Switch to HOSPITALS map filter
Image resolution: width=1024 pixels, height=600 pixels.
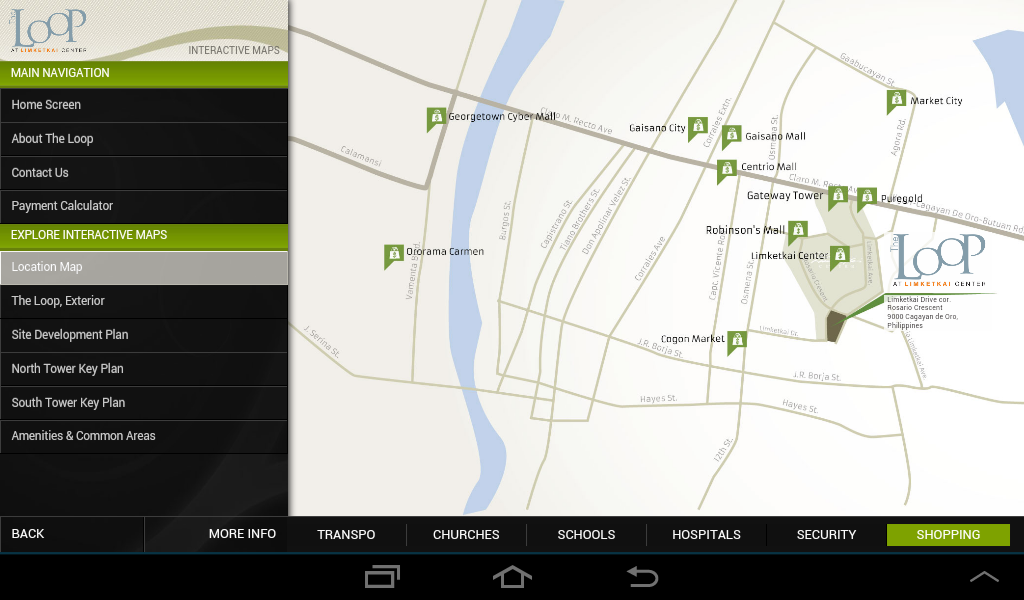coord(707,535)
